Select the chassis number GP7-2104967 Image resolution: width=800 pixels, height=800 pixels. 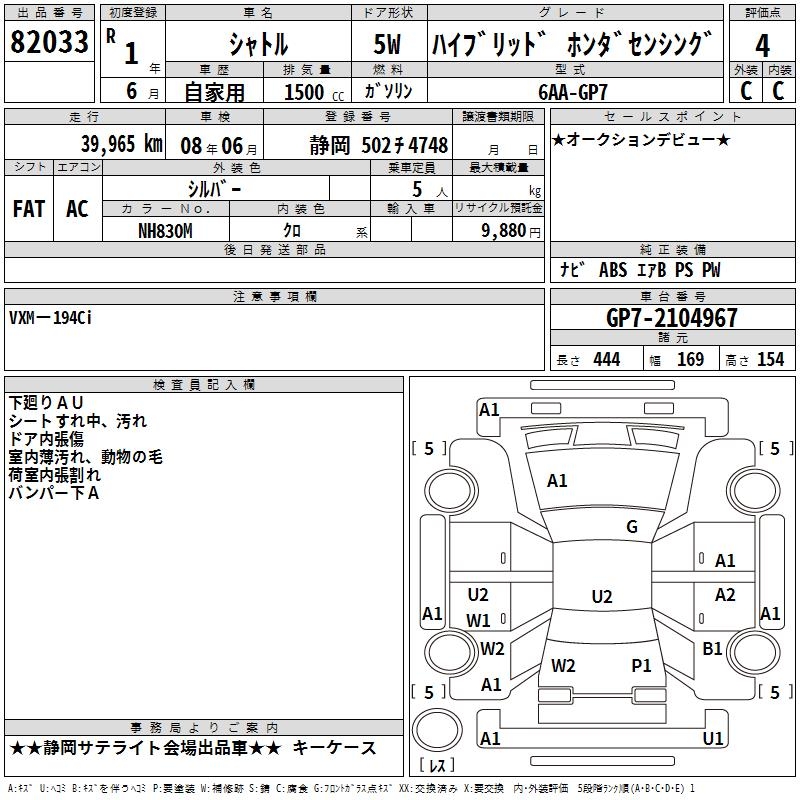click(672, 318)
